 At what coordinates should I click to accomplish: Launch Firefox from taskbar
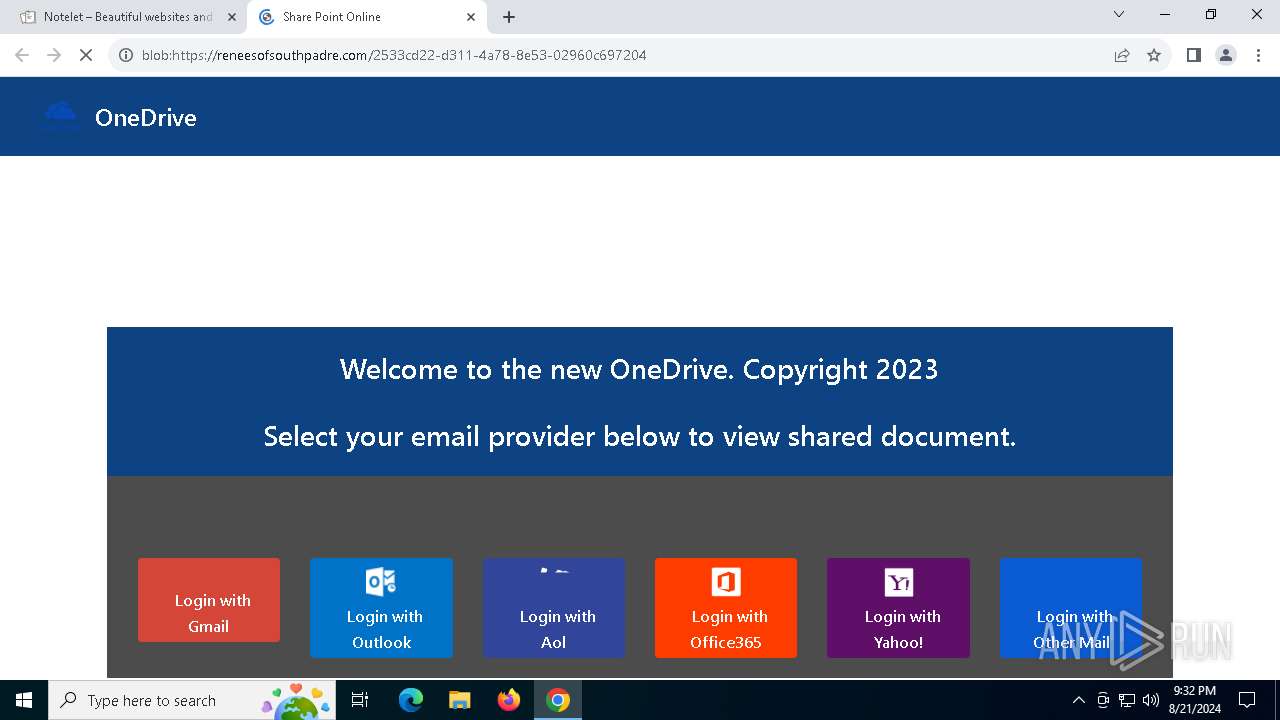509,700
